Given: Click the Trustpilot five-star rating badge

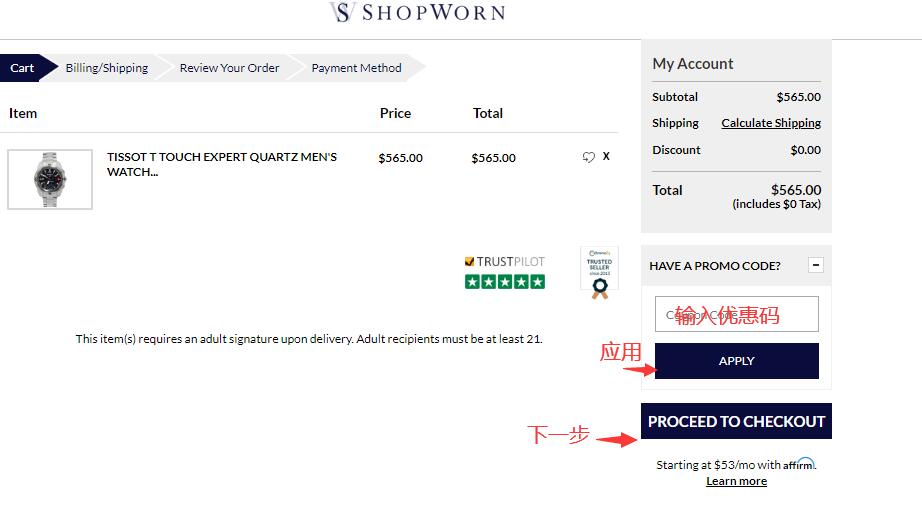Looking at the screenshot, I should click(x=505, y=282).
